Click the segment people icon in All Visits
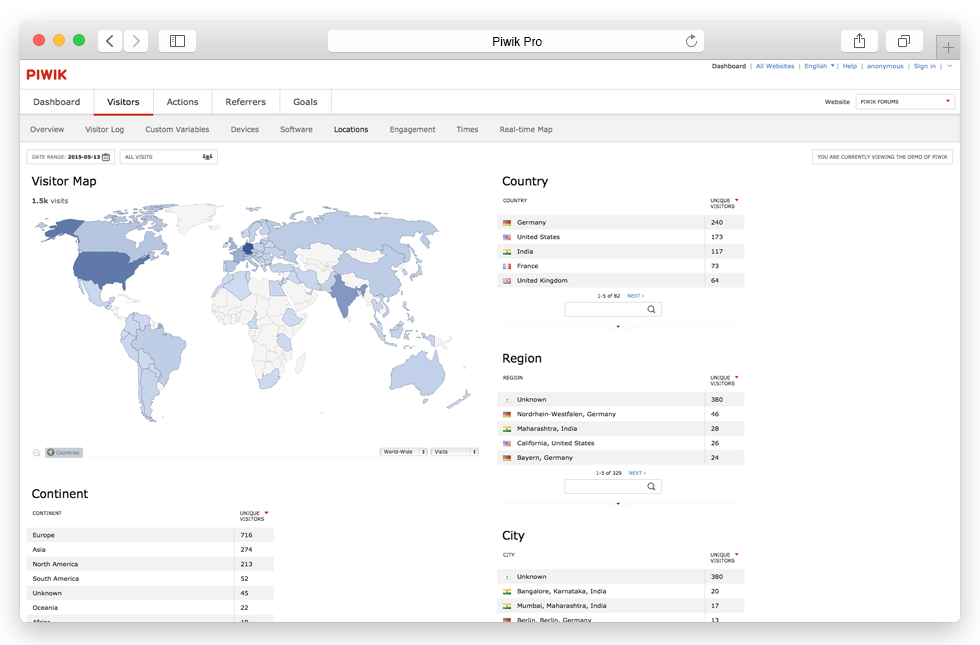The height and width of the screenshot is (645, 980). 208,157
